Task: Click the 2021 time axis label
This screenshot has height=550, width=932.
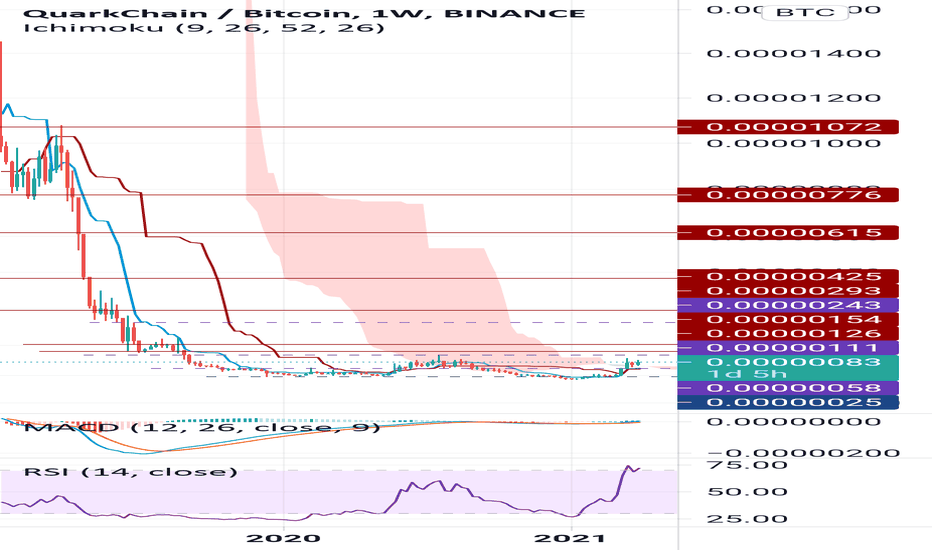Action: pos(569,538)
